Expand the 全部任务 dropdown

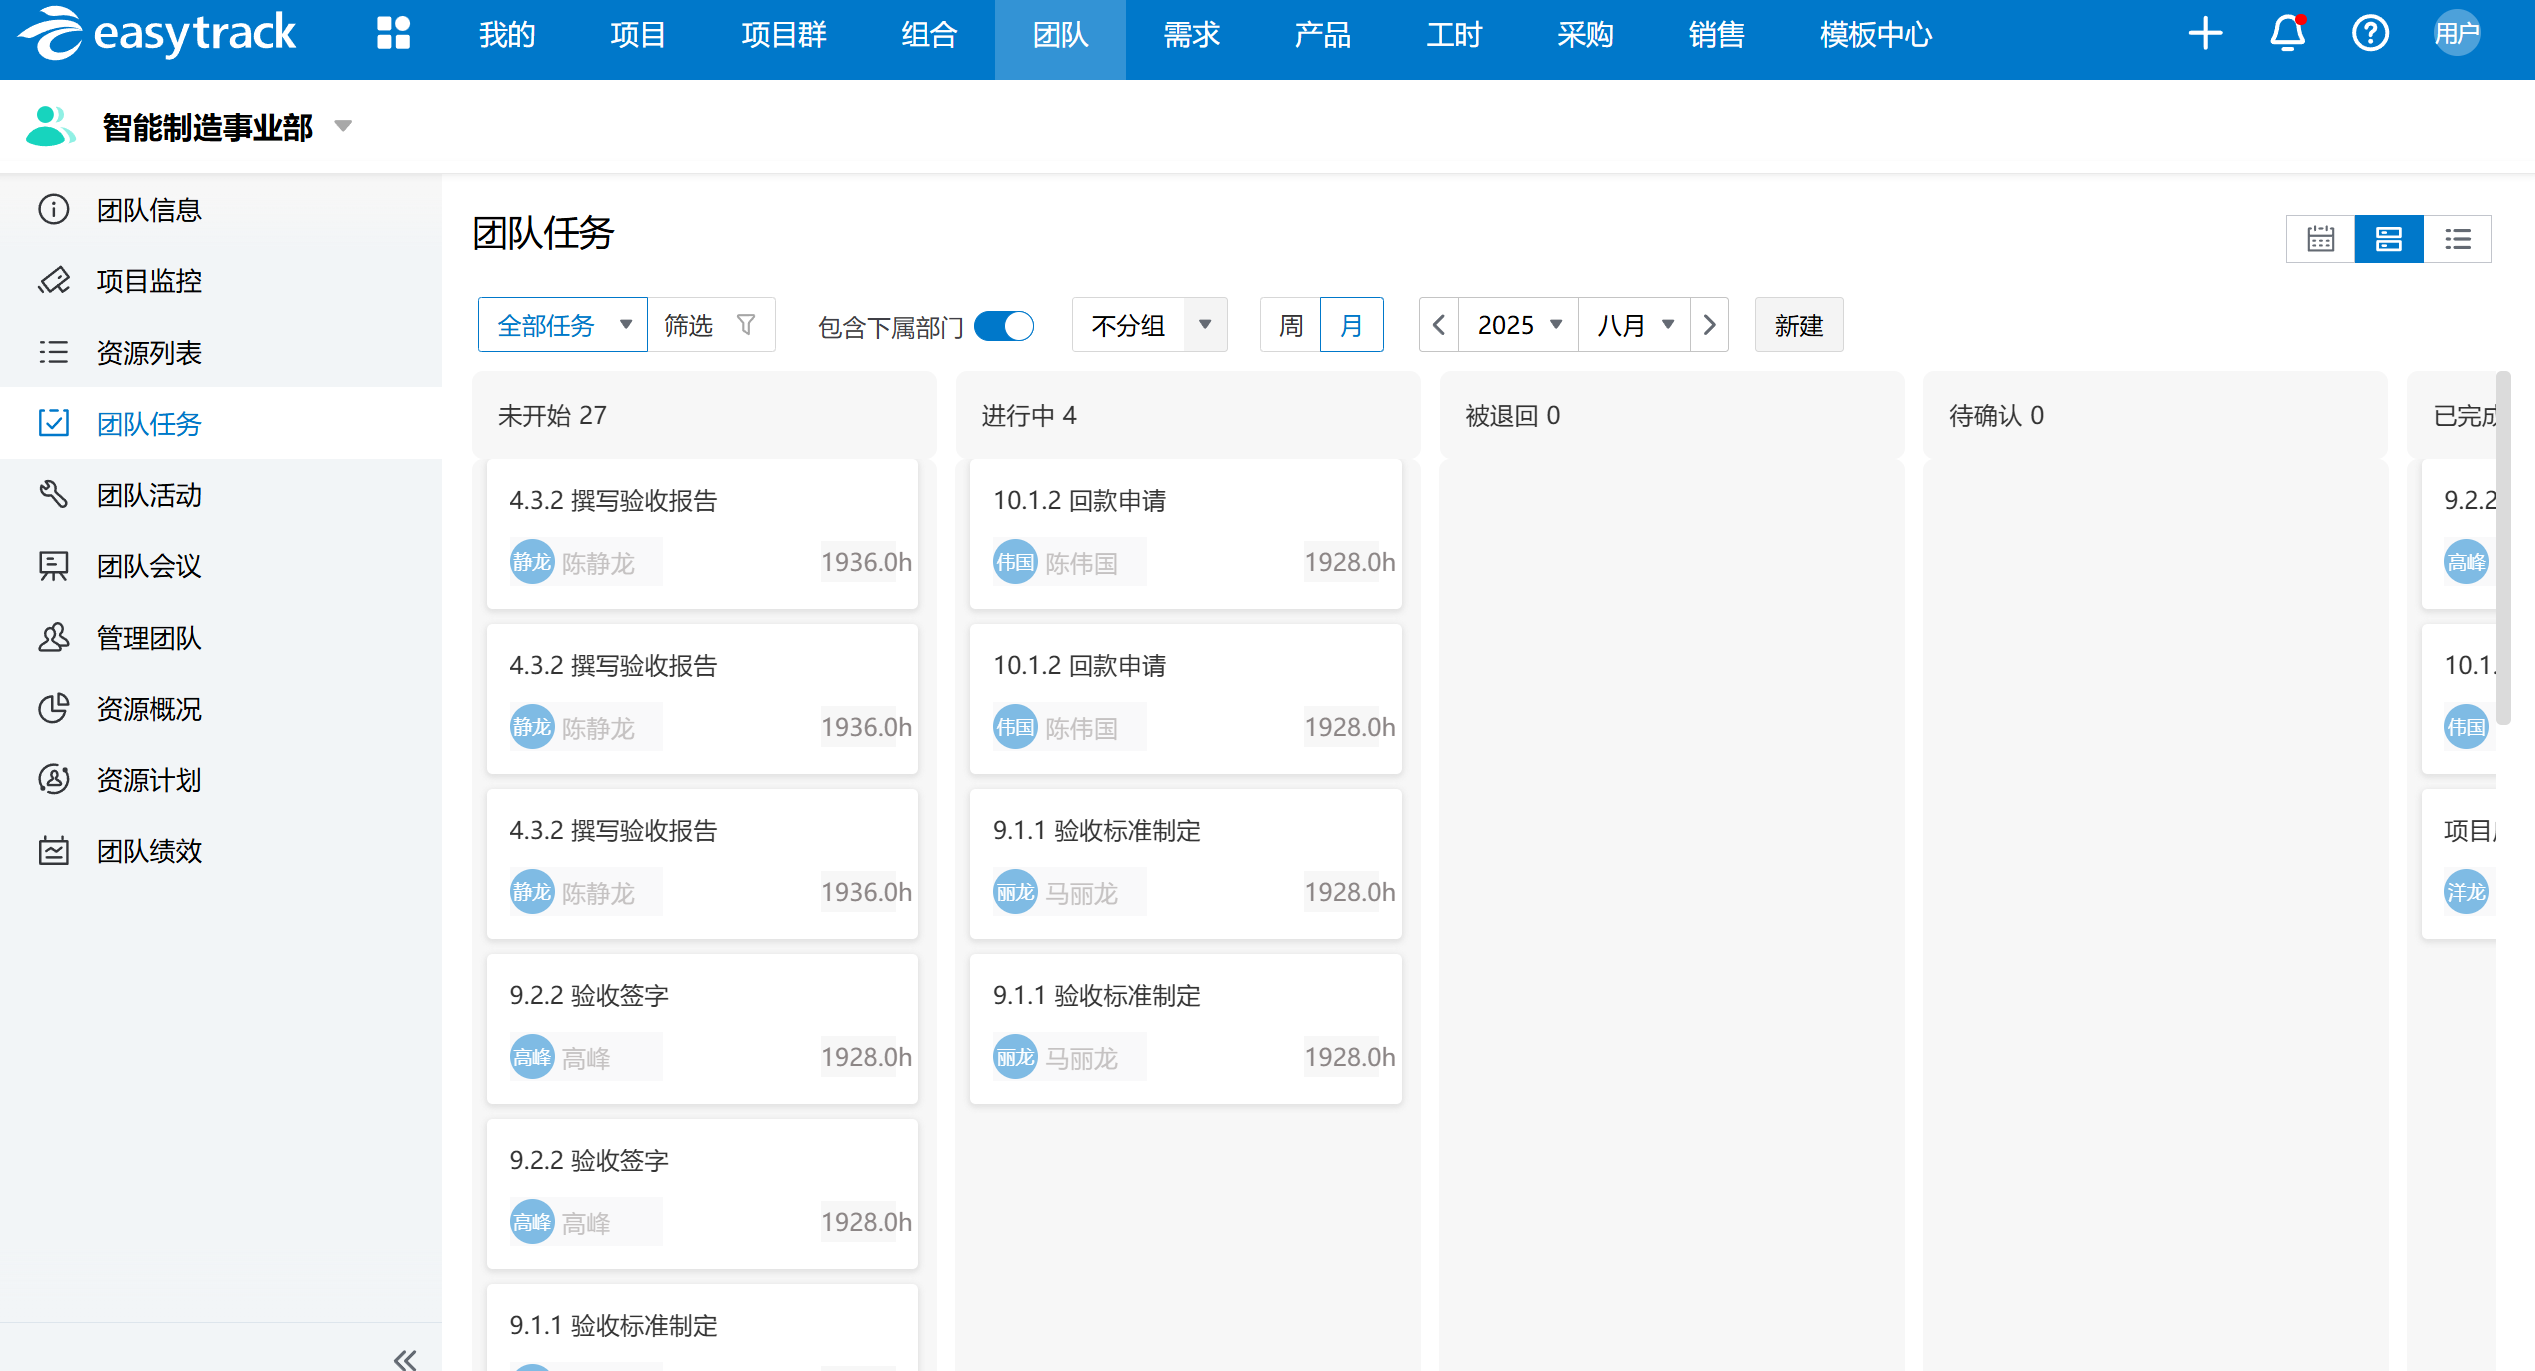563,325
